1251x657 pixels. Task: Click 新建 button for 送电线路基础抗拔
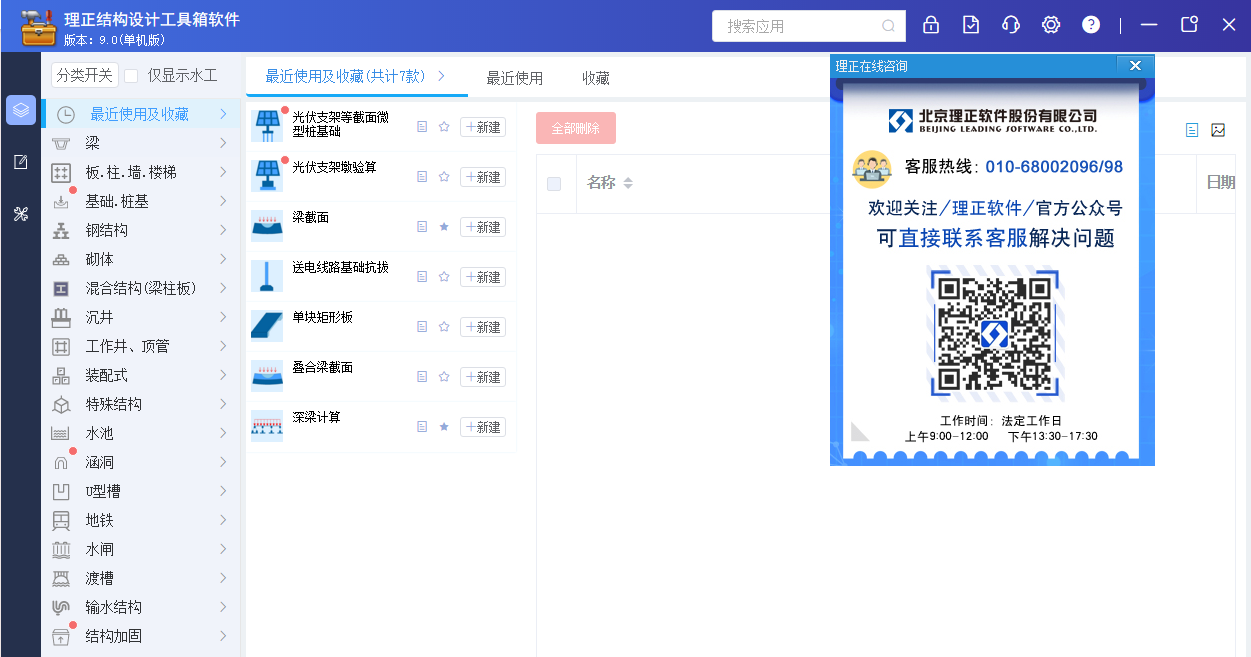(x=483, y=277)
